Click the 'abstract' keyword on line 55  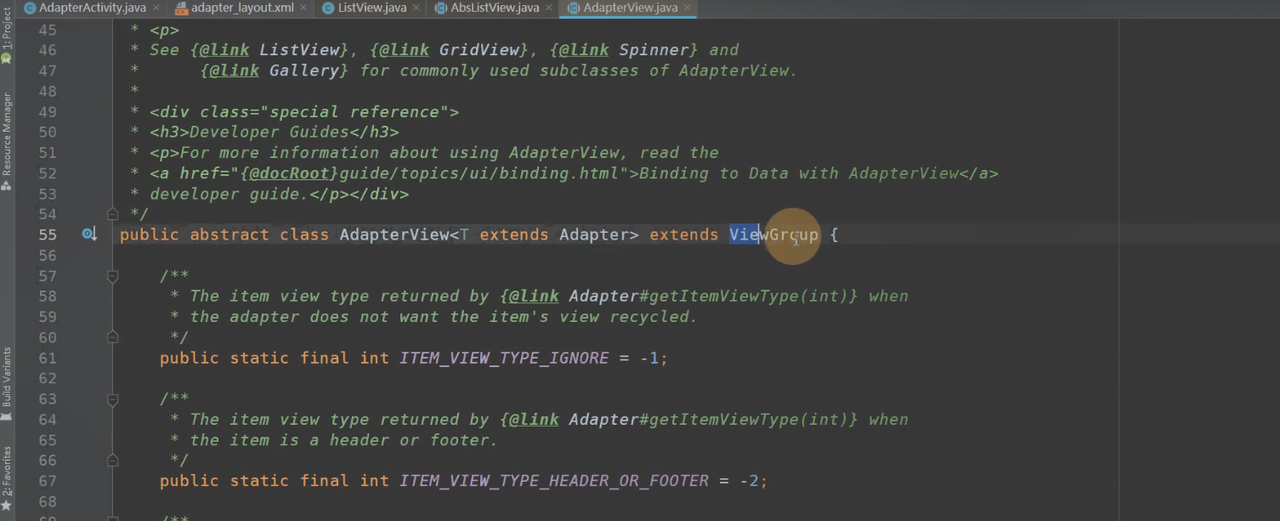tap(229, 235)
